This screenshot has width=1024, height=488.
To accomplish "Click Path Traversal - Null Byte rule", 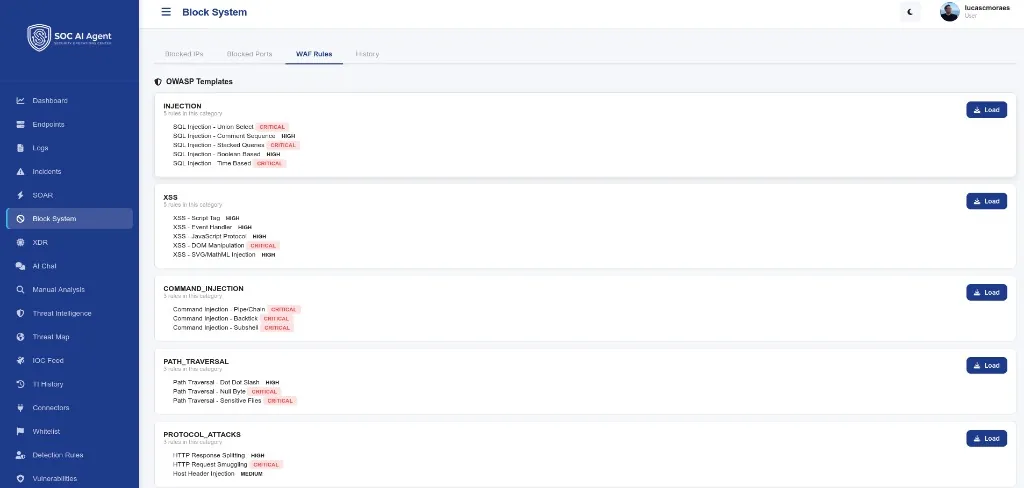I will (x=209, y=391).
